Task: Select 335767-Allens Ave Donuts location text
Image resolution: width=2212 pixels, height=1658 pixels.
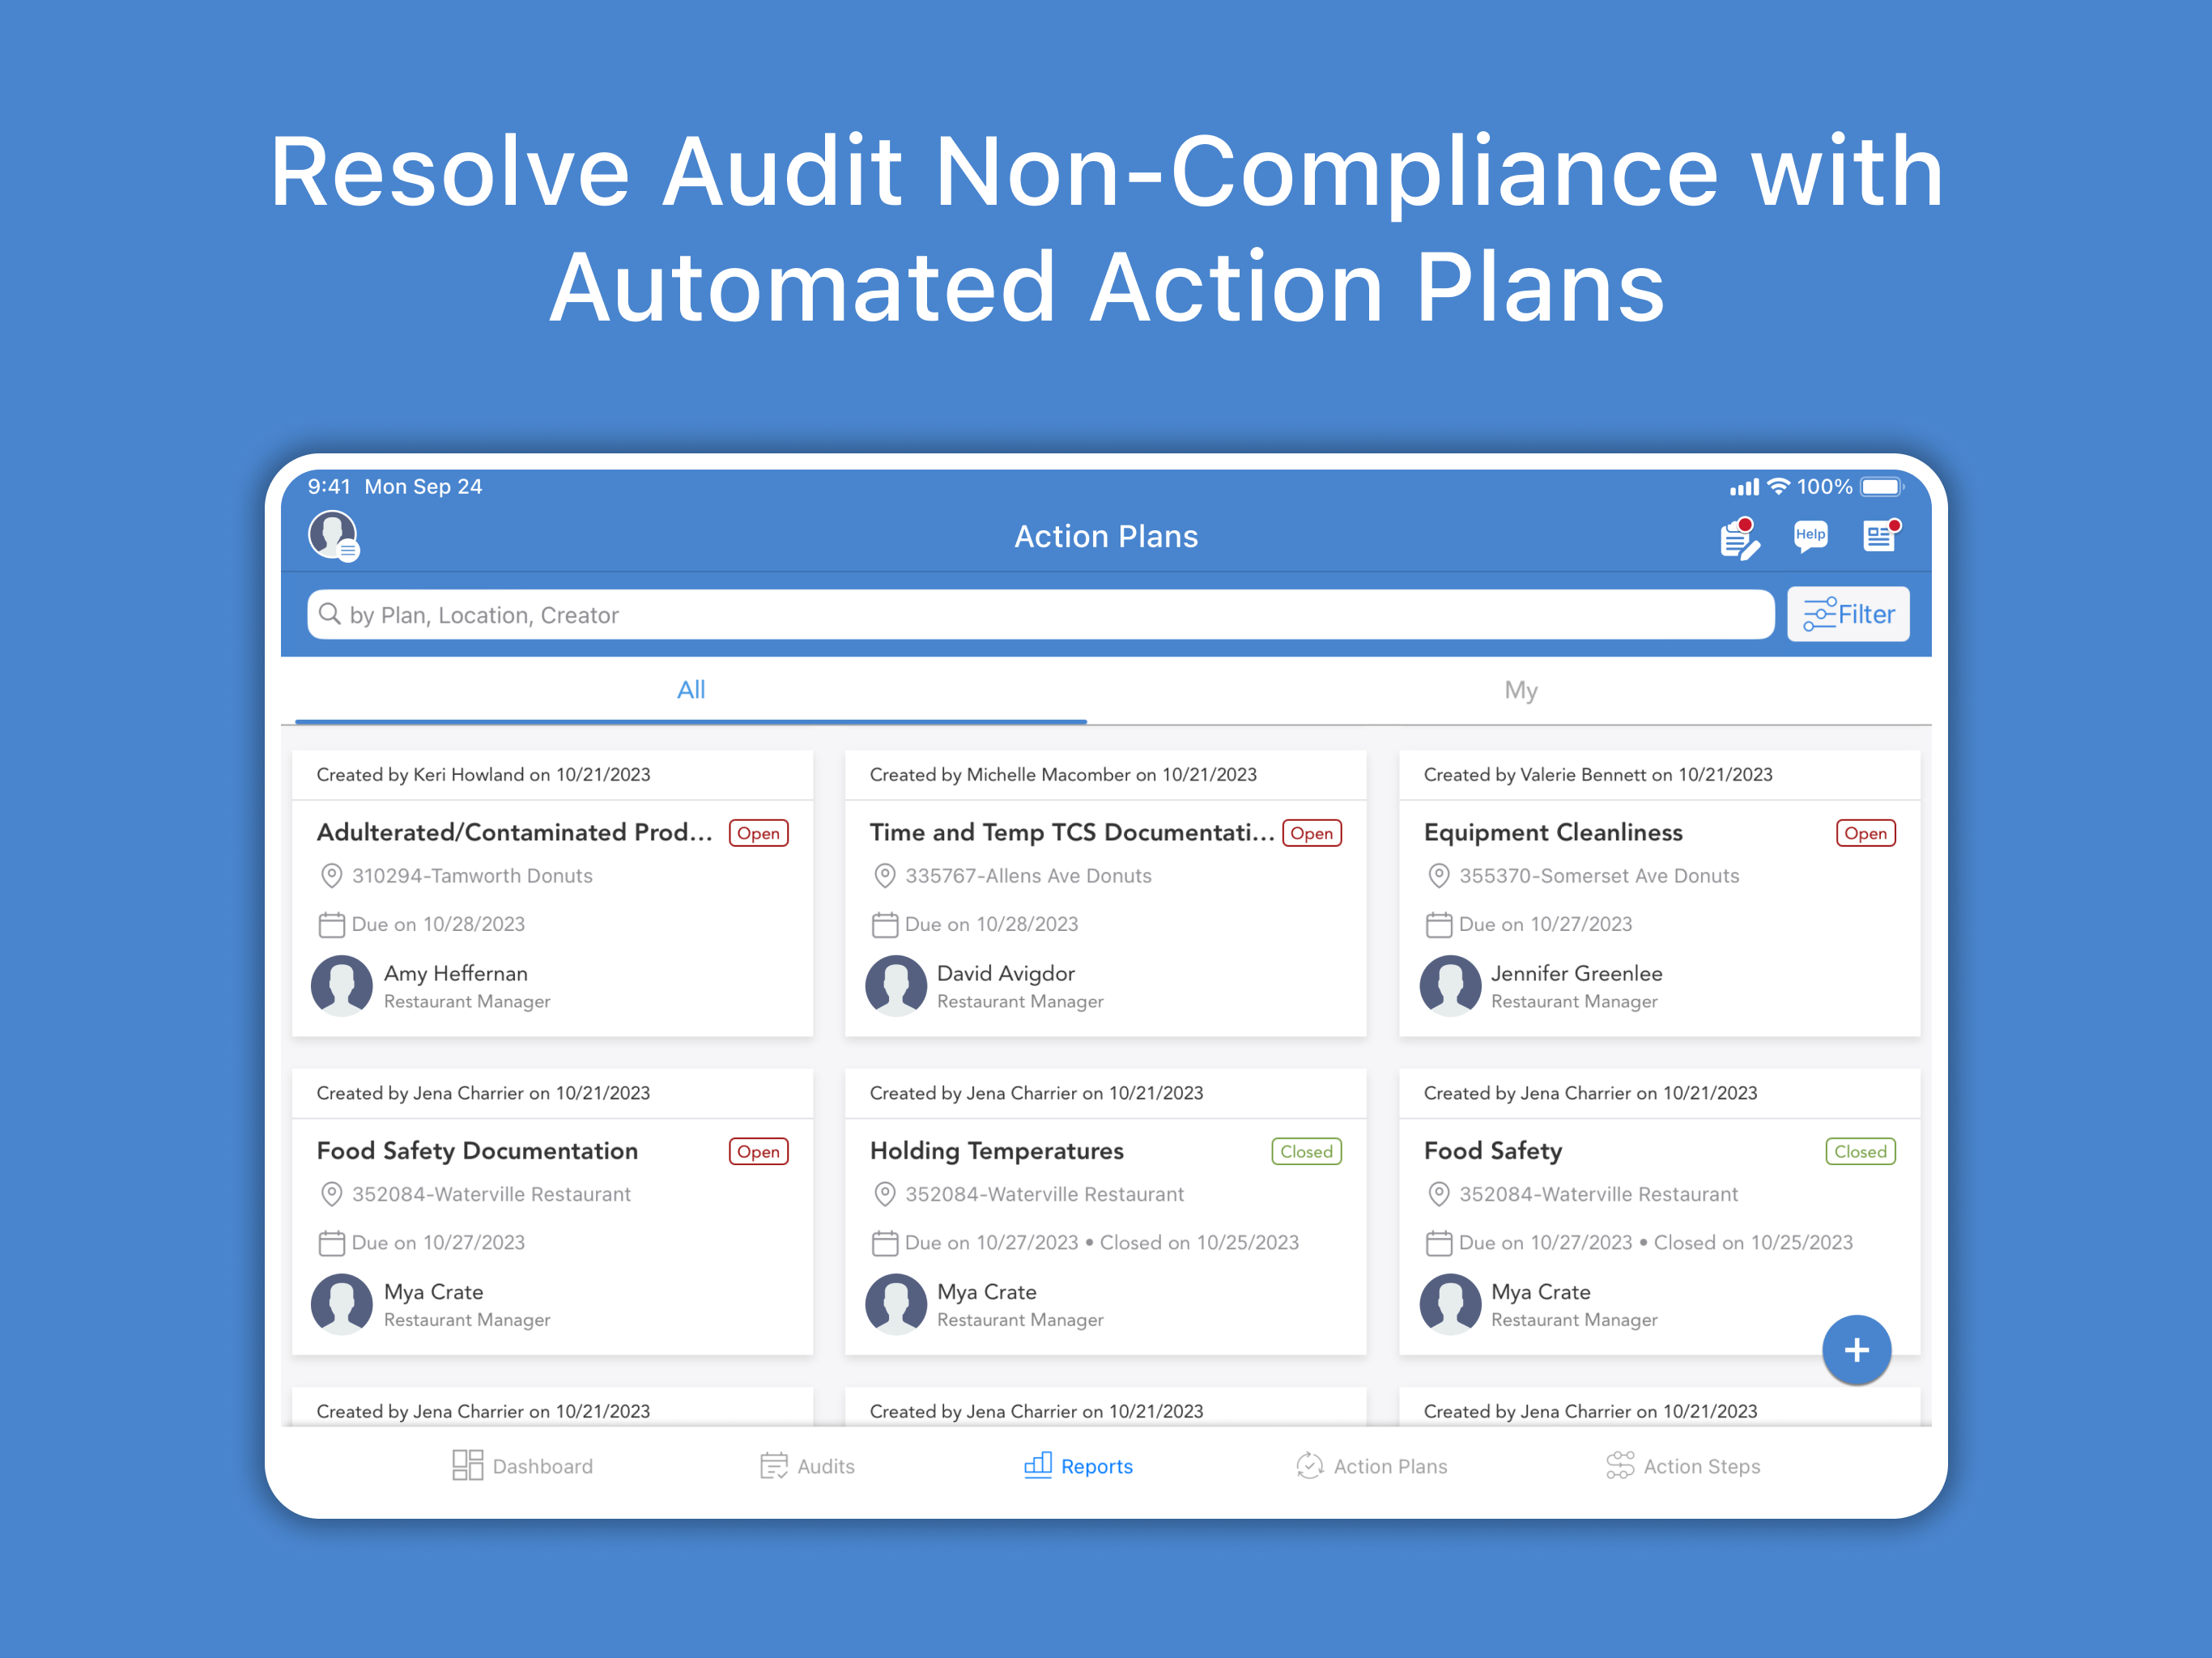Action: (x=1028, y=876)
